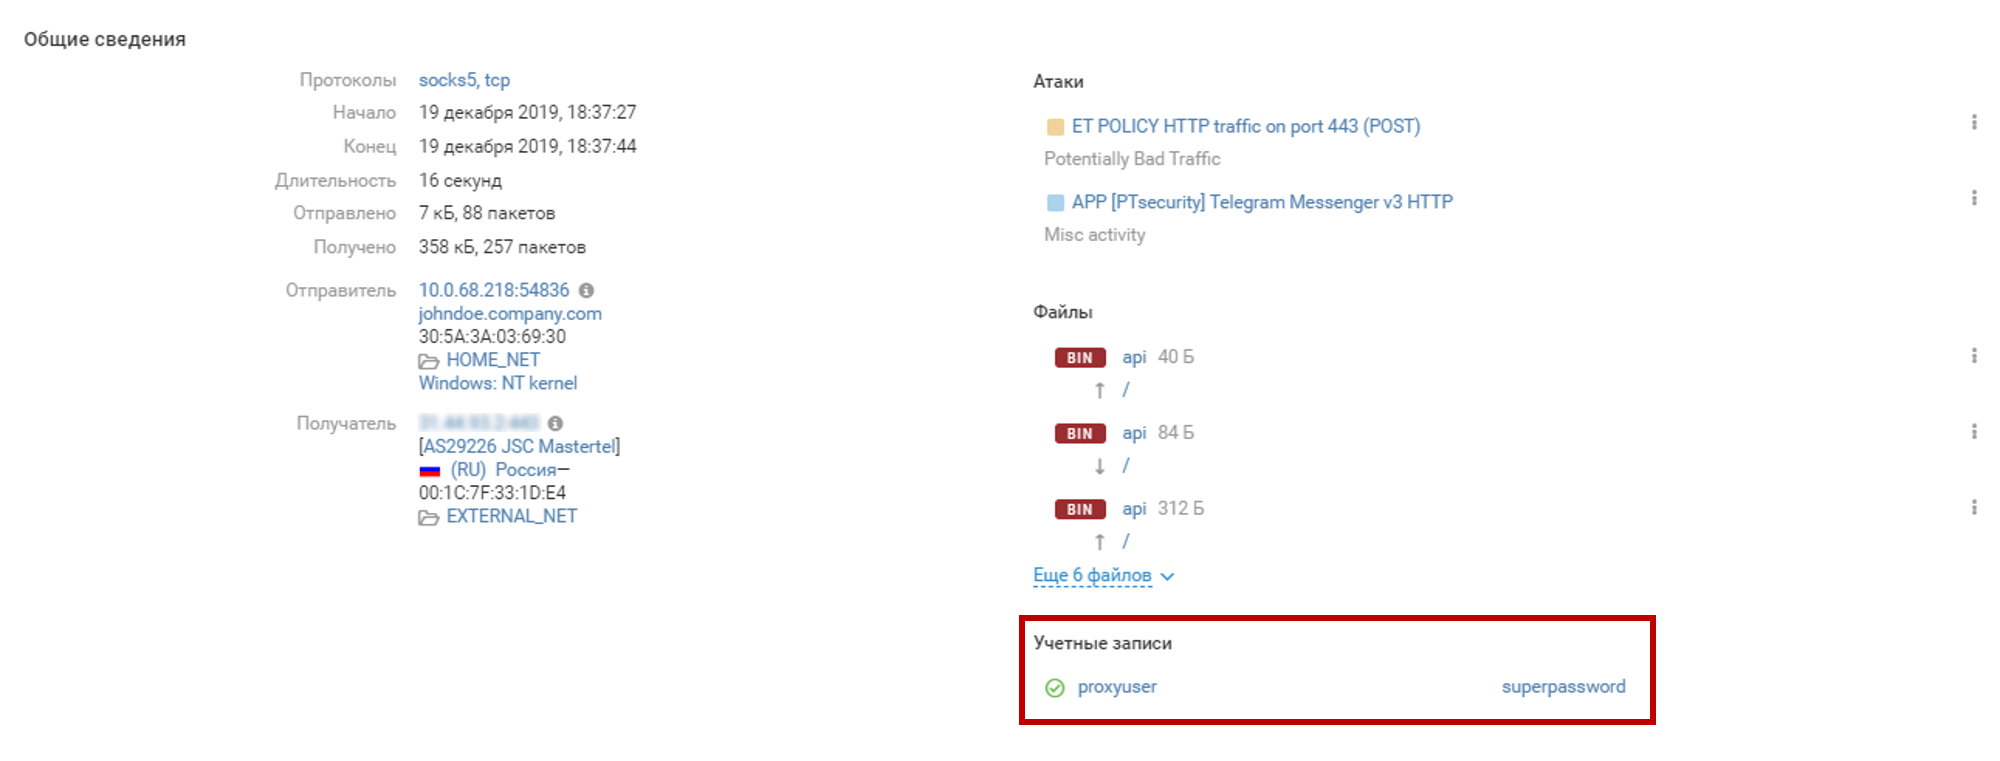Open AS29226 JSC Mastertel link

click(520, 446)
